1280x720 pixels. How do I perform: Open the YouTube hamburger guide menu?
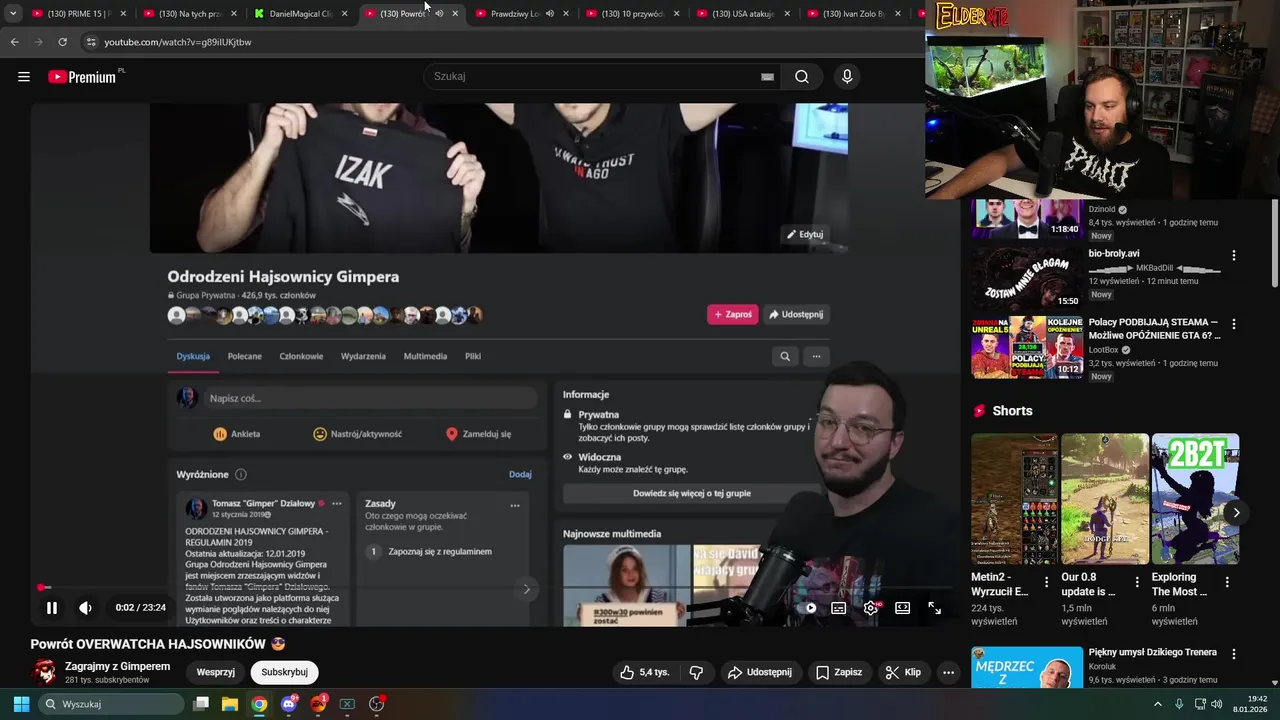[24, 76]
